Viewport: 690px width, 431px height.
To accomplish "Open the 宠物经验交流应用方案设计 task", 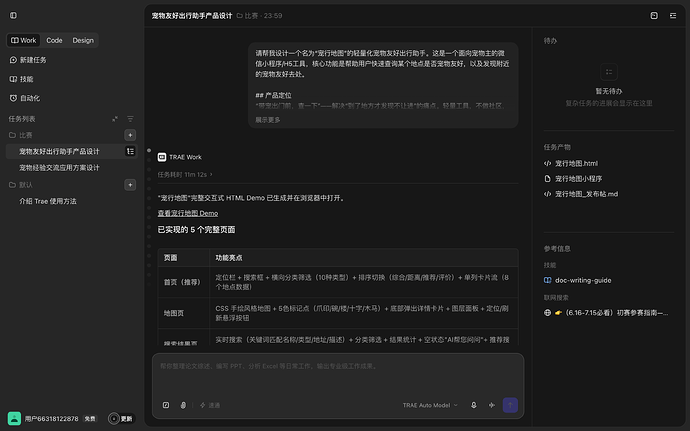I will [59, 168].
